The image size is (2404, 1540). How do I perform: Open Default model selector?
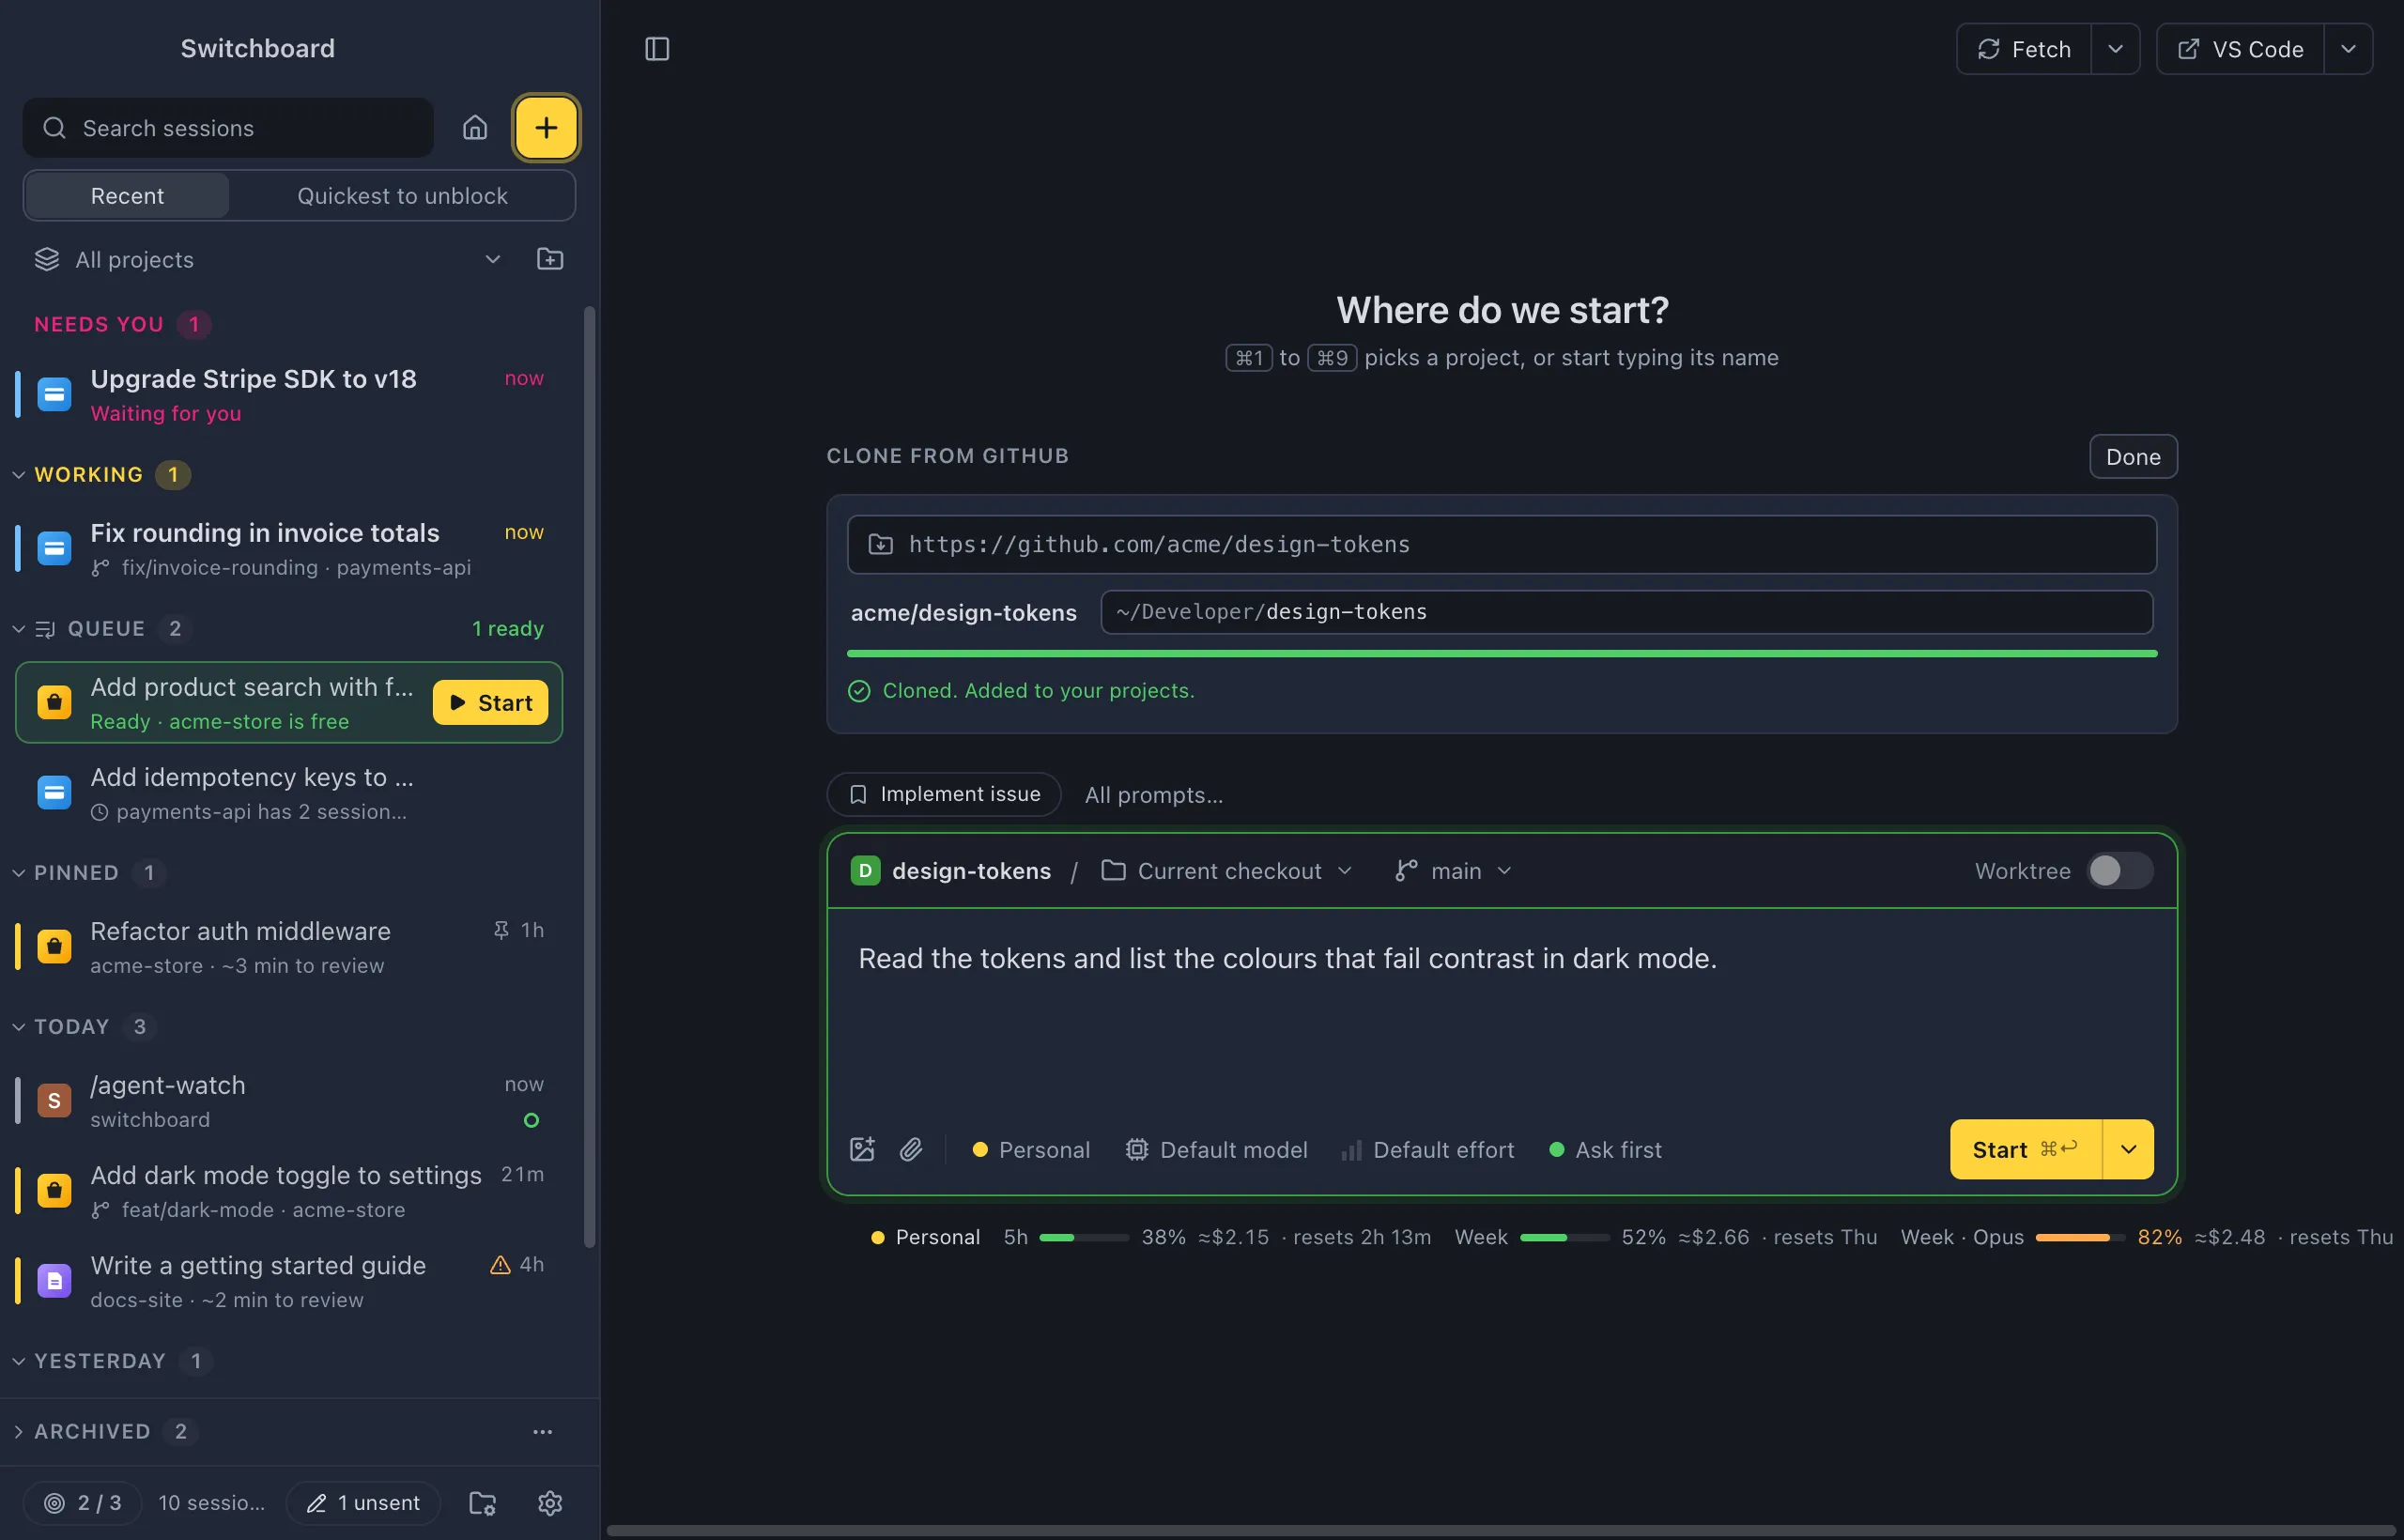point(1216,1149)
